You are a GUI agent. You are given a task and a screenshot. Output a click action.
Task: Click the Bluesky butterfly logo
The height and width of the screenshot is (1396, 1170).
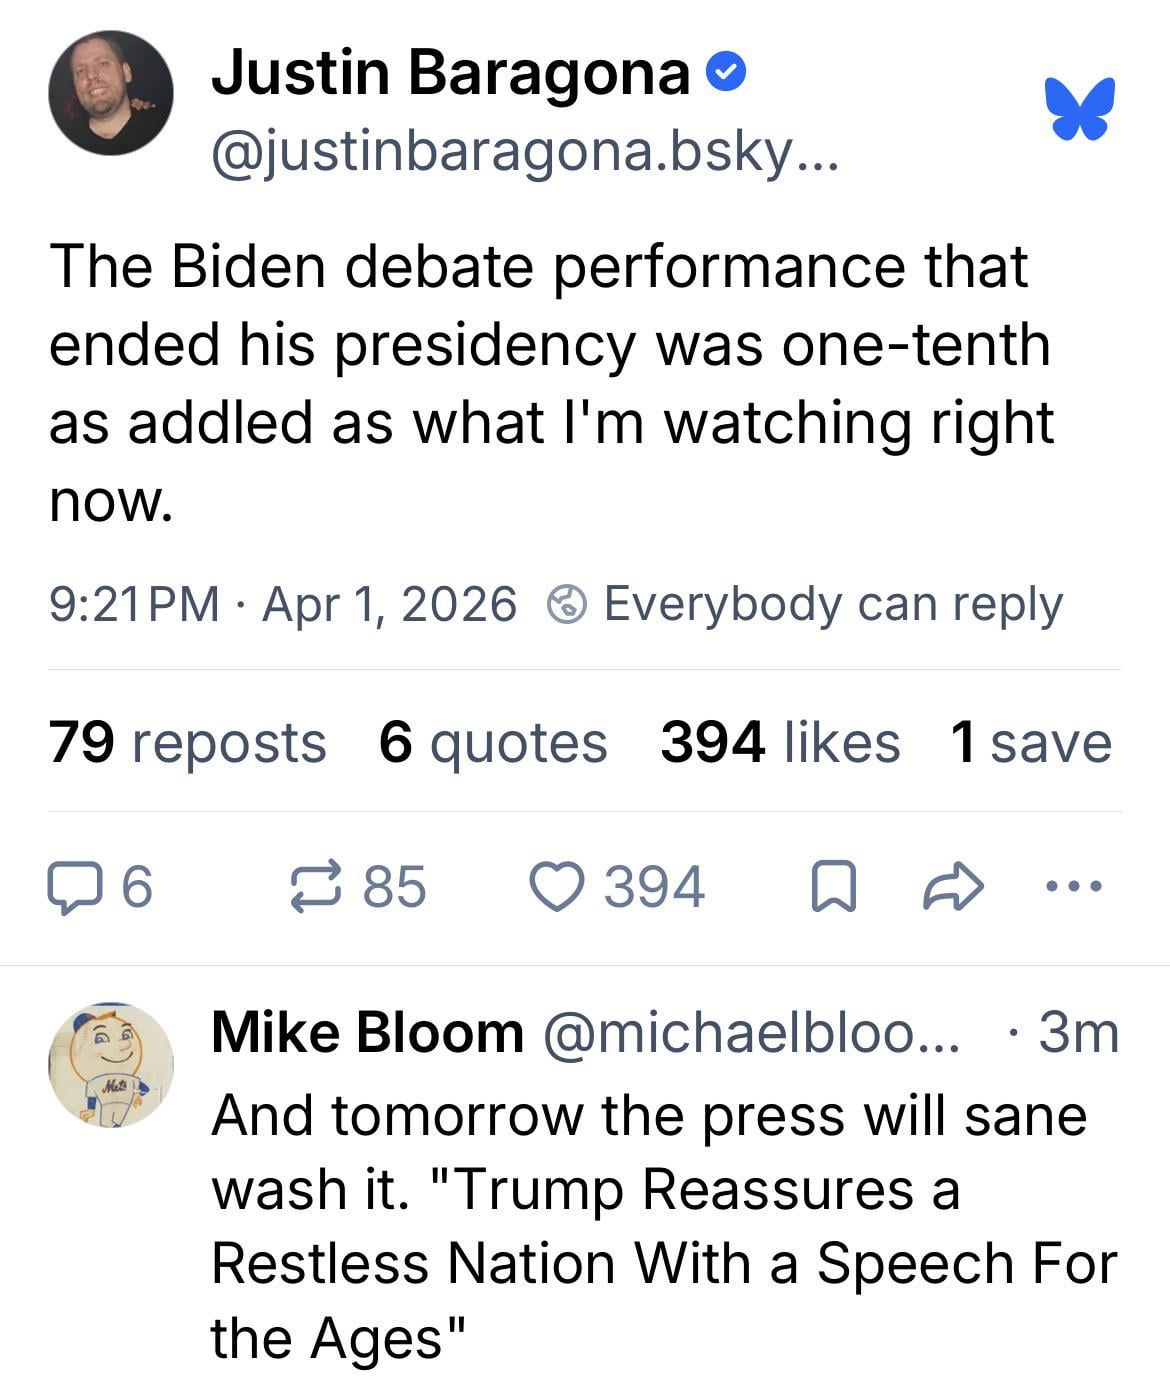(x=1079, y=107)
